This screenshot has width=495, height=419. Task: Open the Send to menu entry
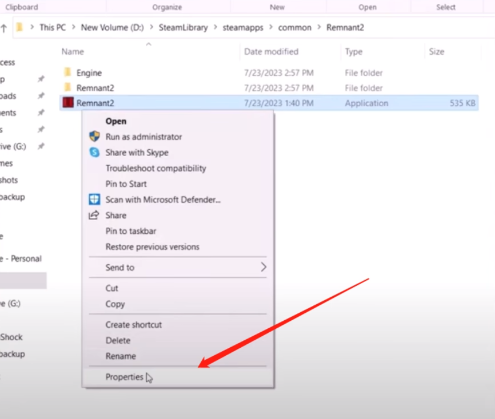(178, 267)
